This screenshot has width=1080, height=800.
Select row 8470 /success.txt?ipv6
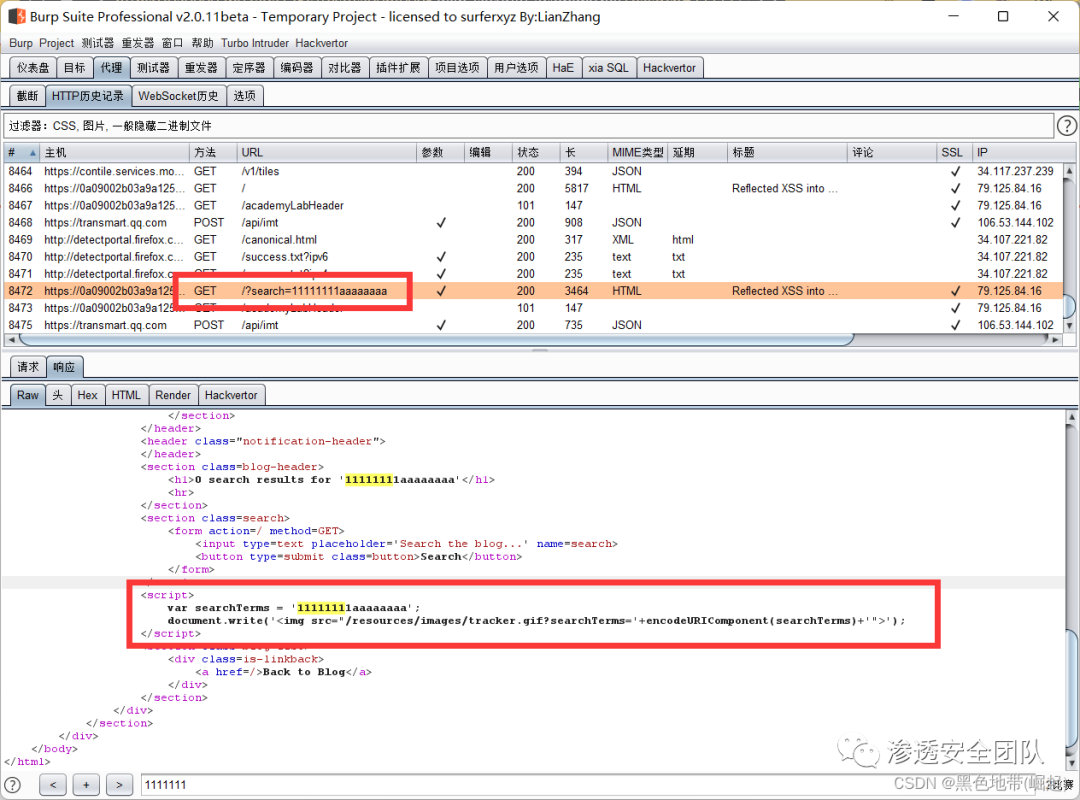(533, 257)
